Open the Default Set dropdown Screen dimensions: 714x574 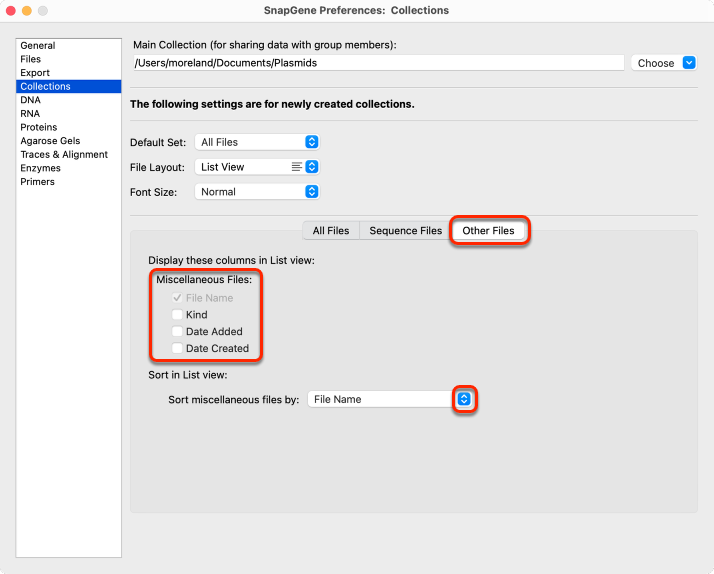(x=257, y=142)
